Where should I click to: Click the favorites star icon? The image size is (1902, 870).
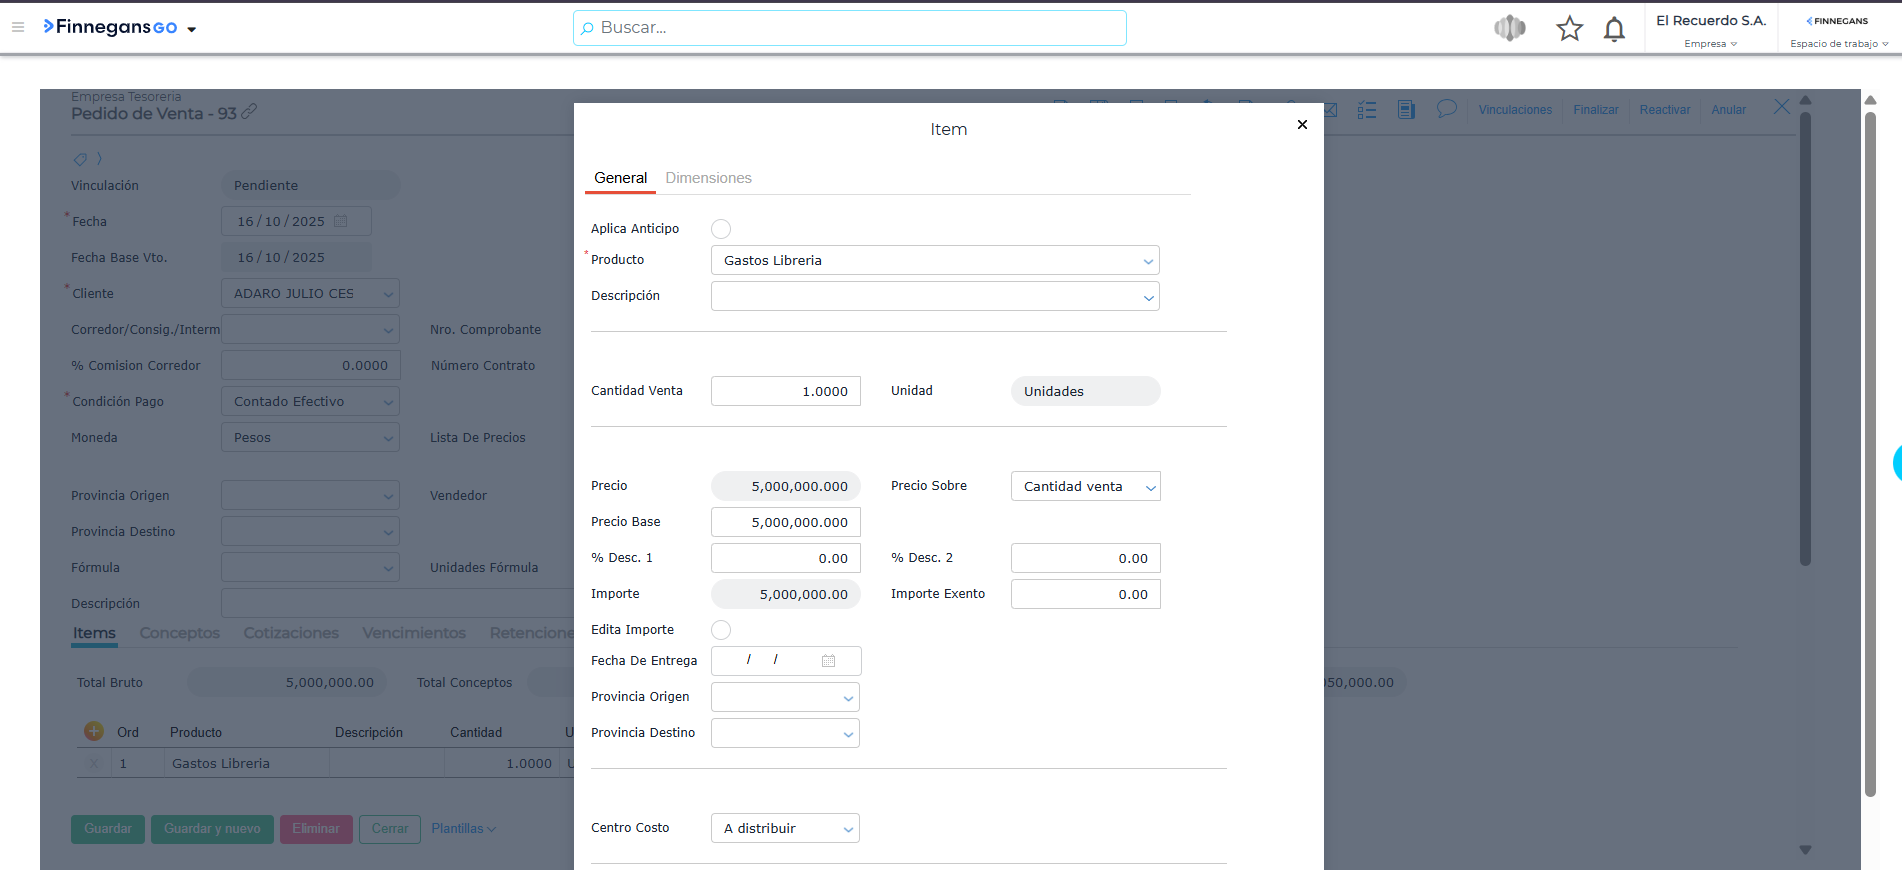pyautogui.click(x=1569, y=29)
